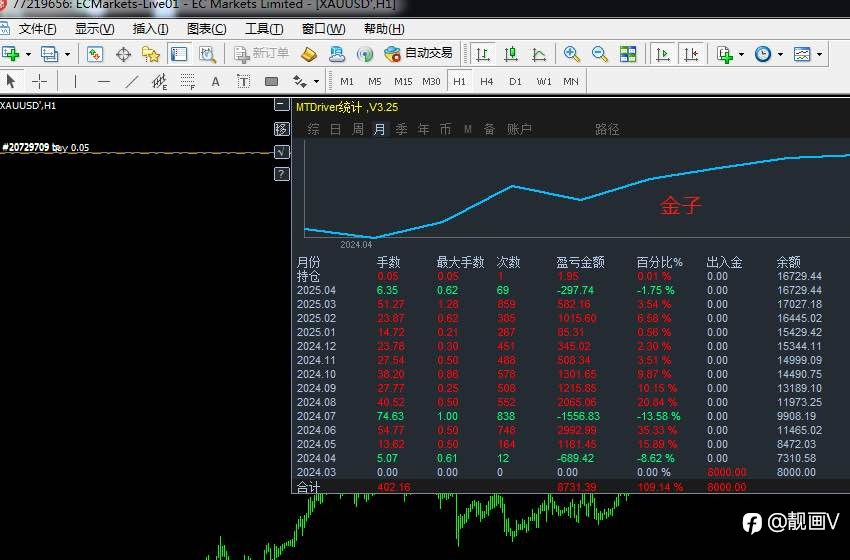
Task: Show the Terminal window icon
Action: click(179, 54)
